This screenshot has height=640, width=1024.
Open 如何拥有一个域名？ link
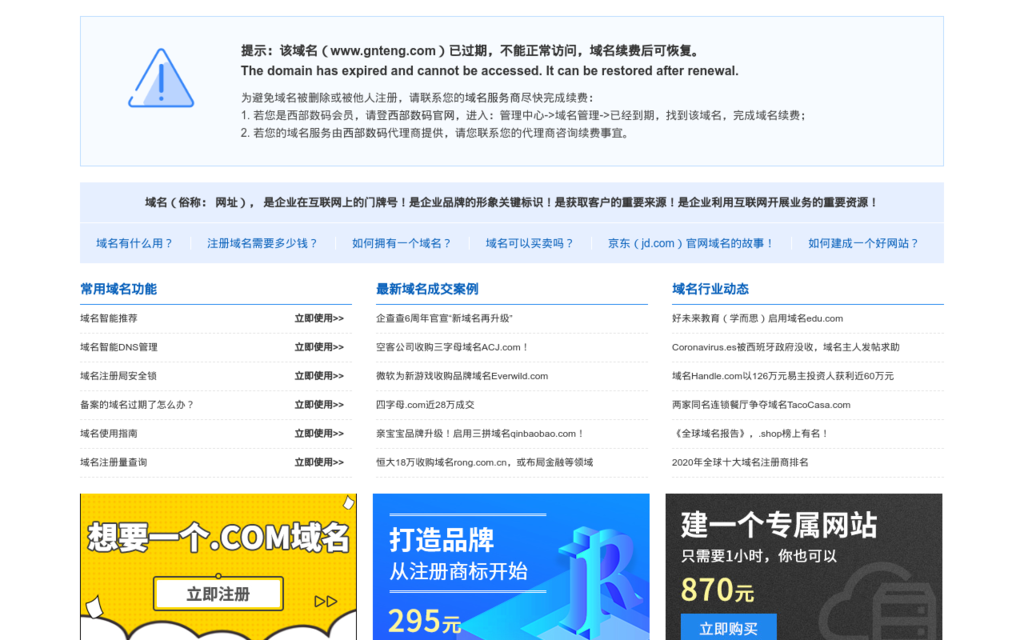(401, 243)
